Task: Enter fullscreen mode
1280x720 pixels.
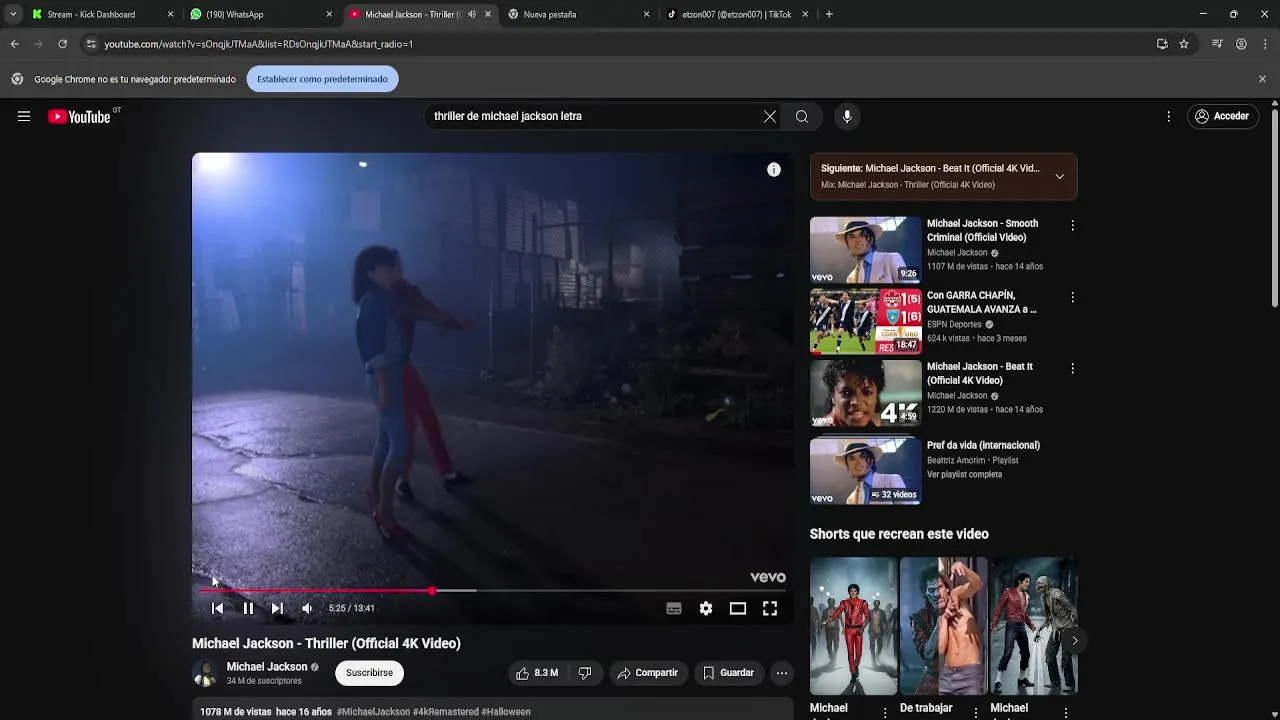Action: pyautogui.click(x=770, y=608)
